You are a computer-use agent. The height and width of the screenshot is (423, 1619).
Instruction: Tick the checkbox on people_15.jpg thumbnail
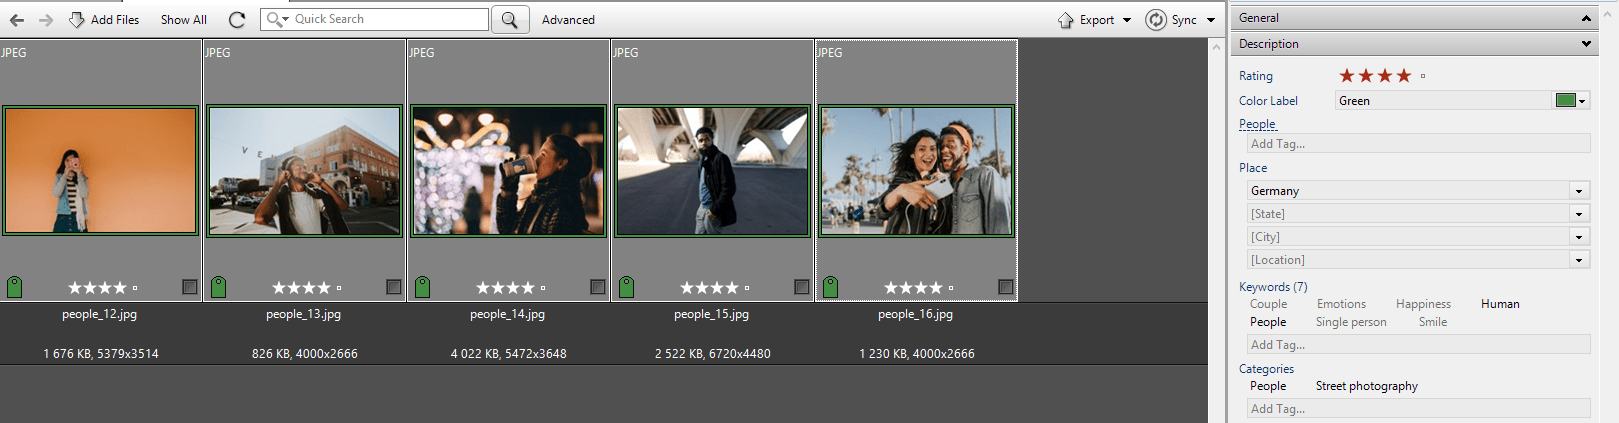coord(802,287)
